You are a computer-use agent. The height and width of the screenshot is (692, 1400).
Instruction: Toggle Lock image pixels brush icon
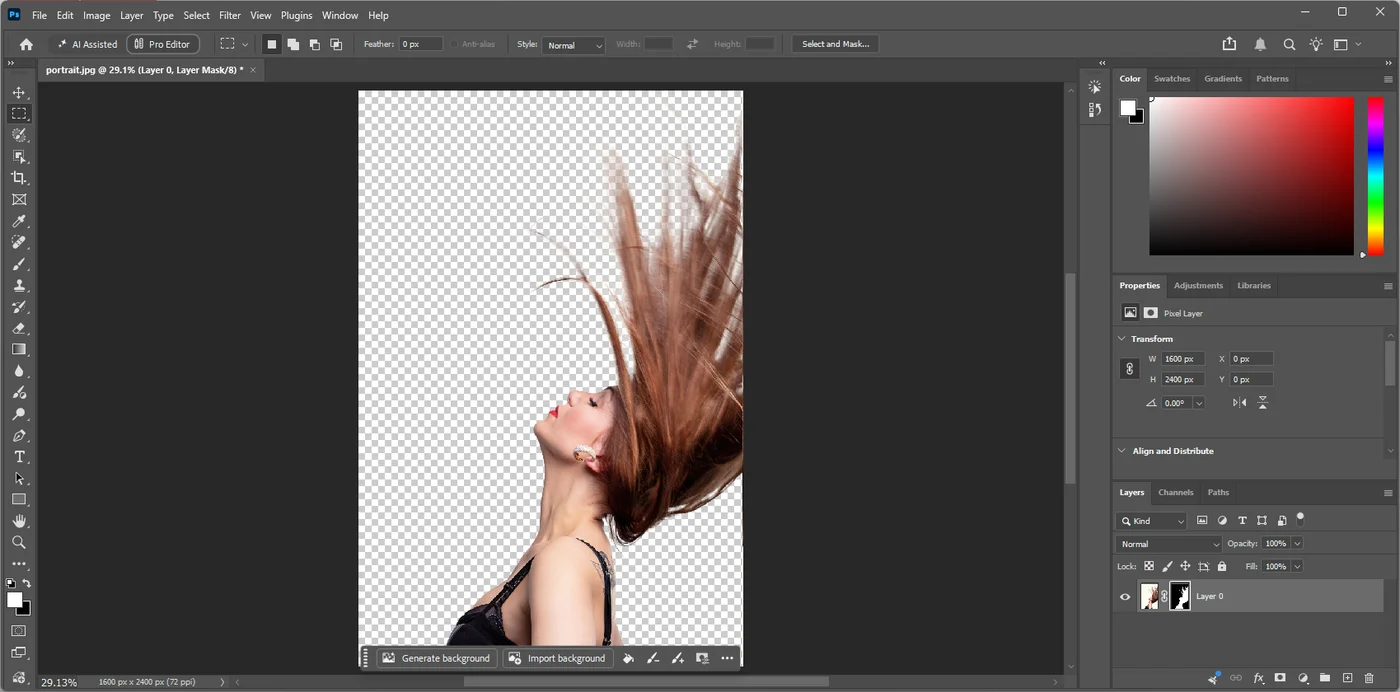coord(1167,566)
